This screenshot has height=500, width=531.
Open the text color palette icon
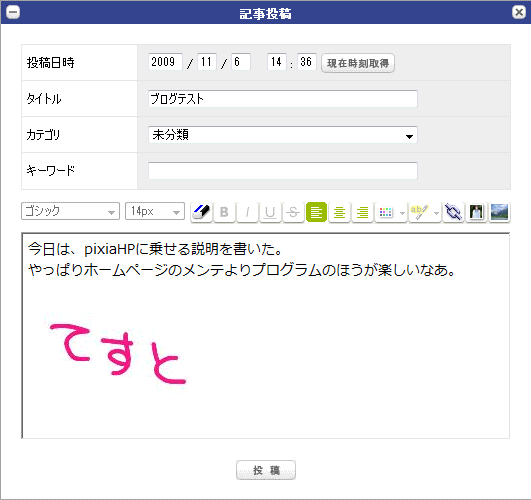pos(386,212)
